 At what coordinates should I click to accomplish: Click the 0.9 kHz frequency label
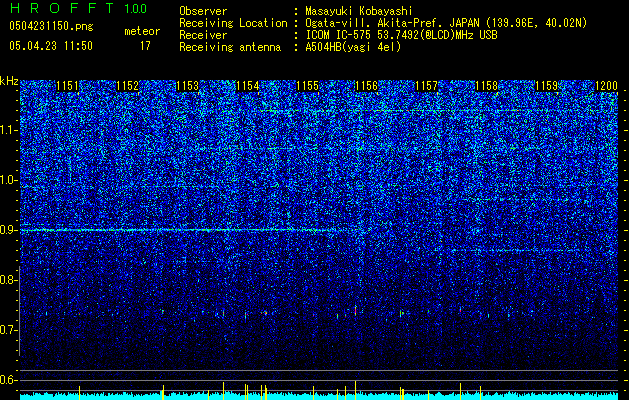tap(9, 230)
